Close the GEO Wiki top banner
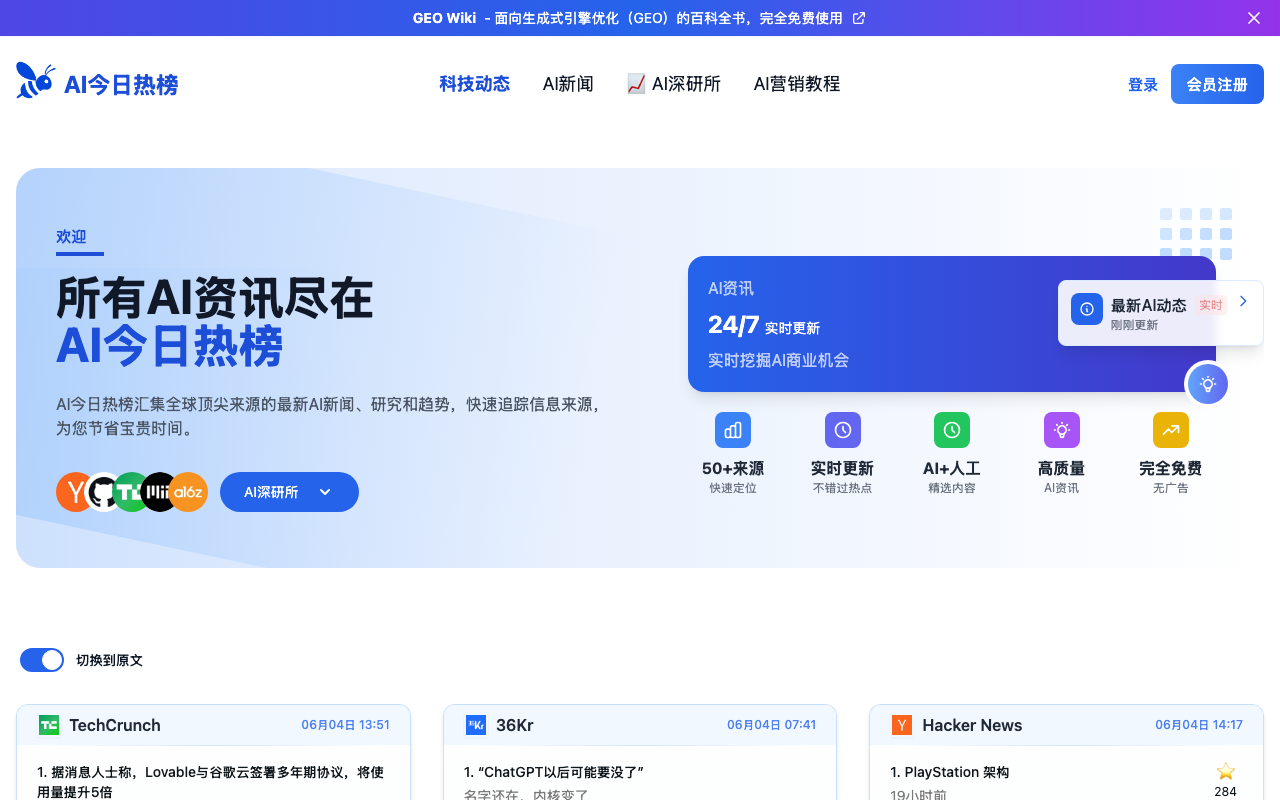Screen dimensions: 1280x800 pos(1254,18)
